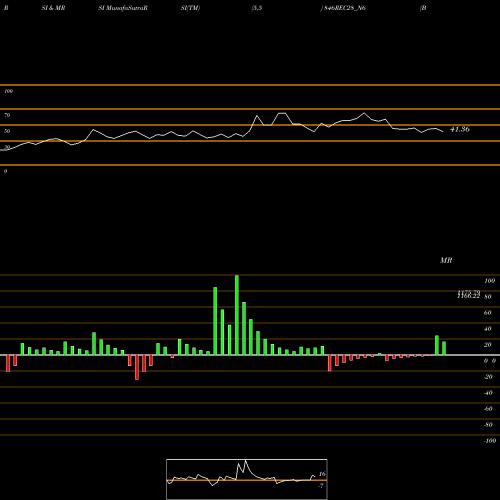This screenshot has height=500, width=500.
Task: Click the longest red bar in MR histogram
Action: tap(137, 367)
